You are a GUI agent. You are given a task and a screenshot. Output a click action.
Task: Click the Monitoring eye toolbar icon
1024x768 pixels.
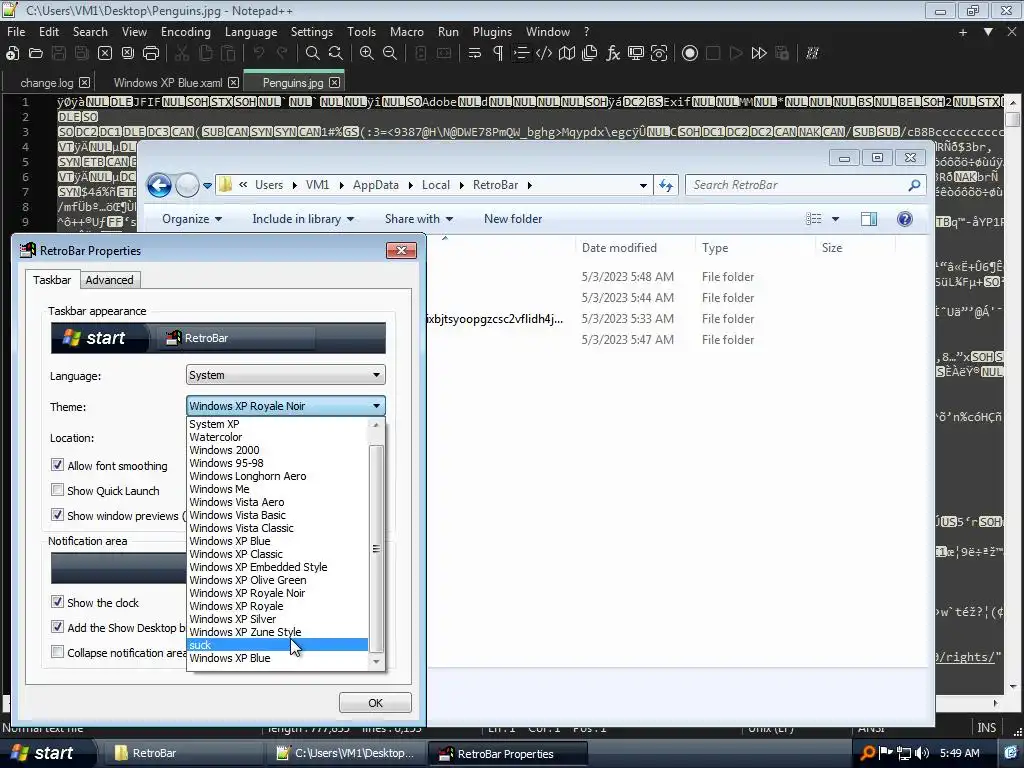[659, 54]
